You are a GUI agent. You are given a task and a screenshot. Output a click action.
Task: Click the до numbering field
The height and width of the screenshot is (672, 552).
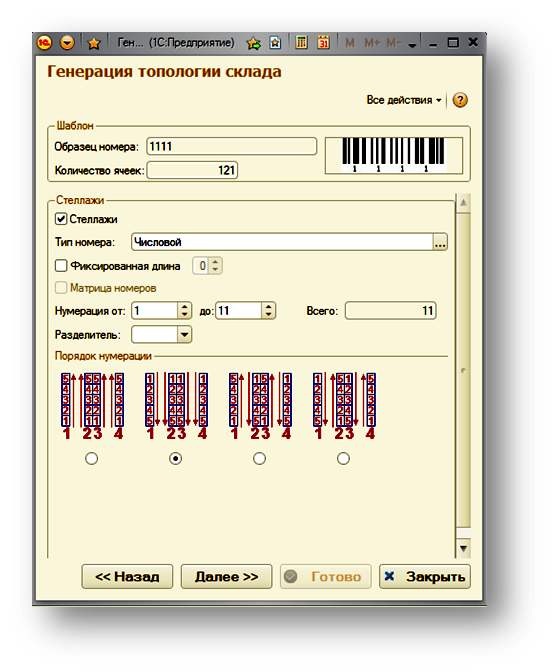tap(238, 310)
